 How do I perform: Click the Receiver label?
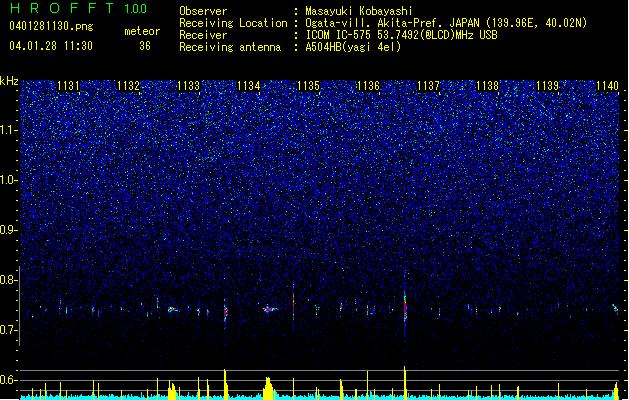pyautogui.click(x=203, y=35)
